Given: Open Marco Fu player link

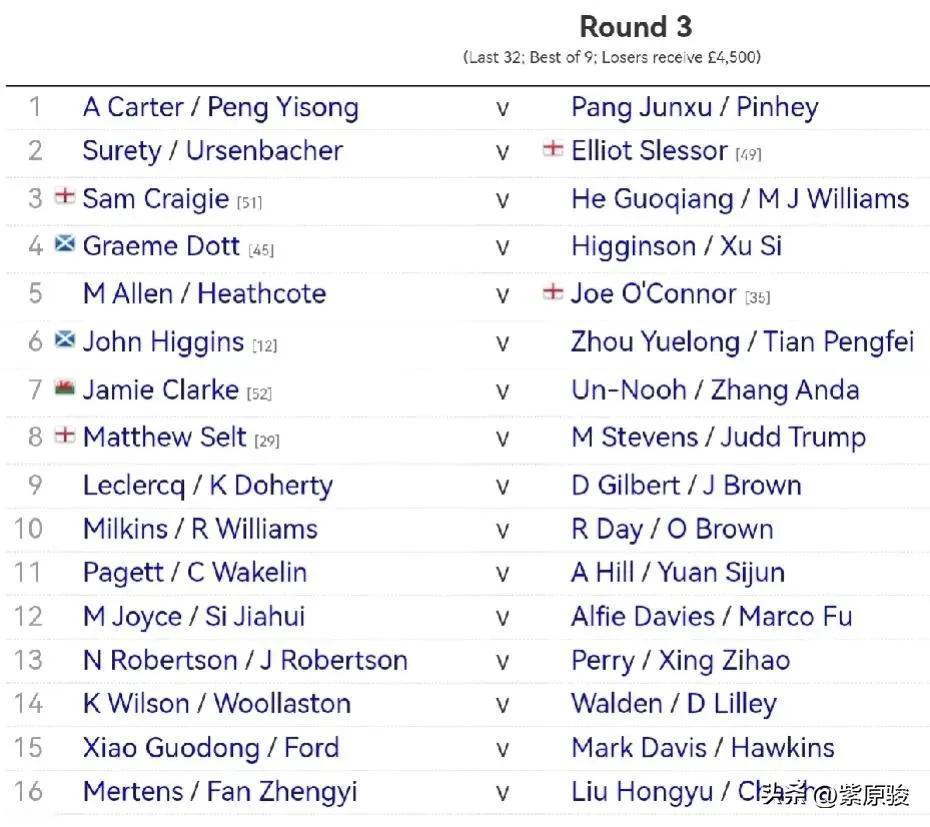Looking at the screenshot, I should (x=796, y=616).
